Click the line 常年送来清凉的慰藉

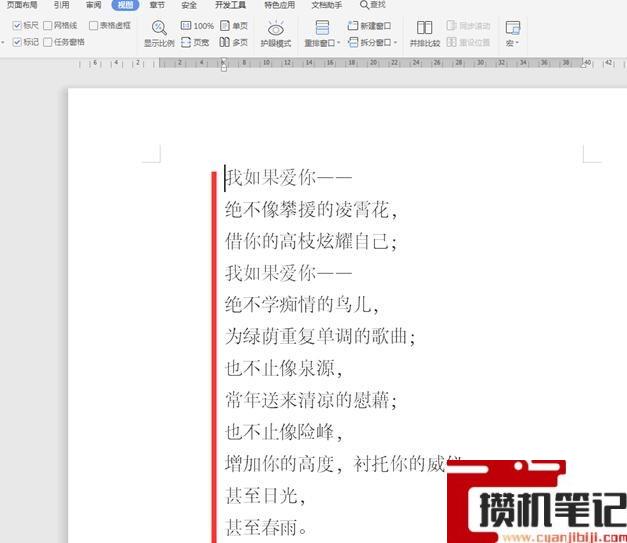tap(310, 400)
